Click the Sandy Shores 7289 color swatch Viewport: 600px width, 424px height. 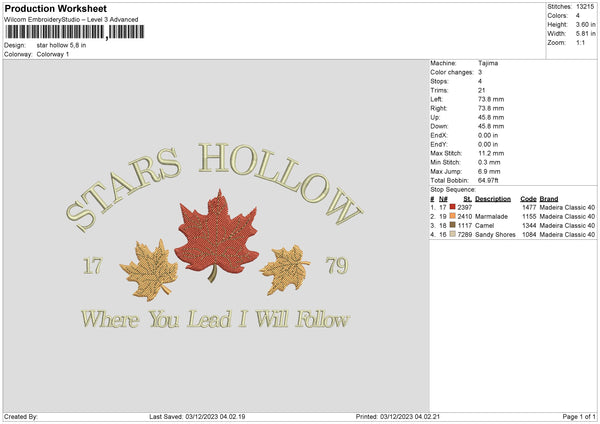click(452, 234)
